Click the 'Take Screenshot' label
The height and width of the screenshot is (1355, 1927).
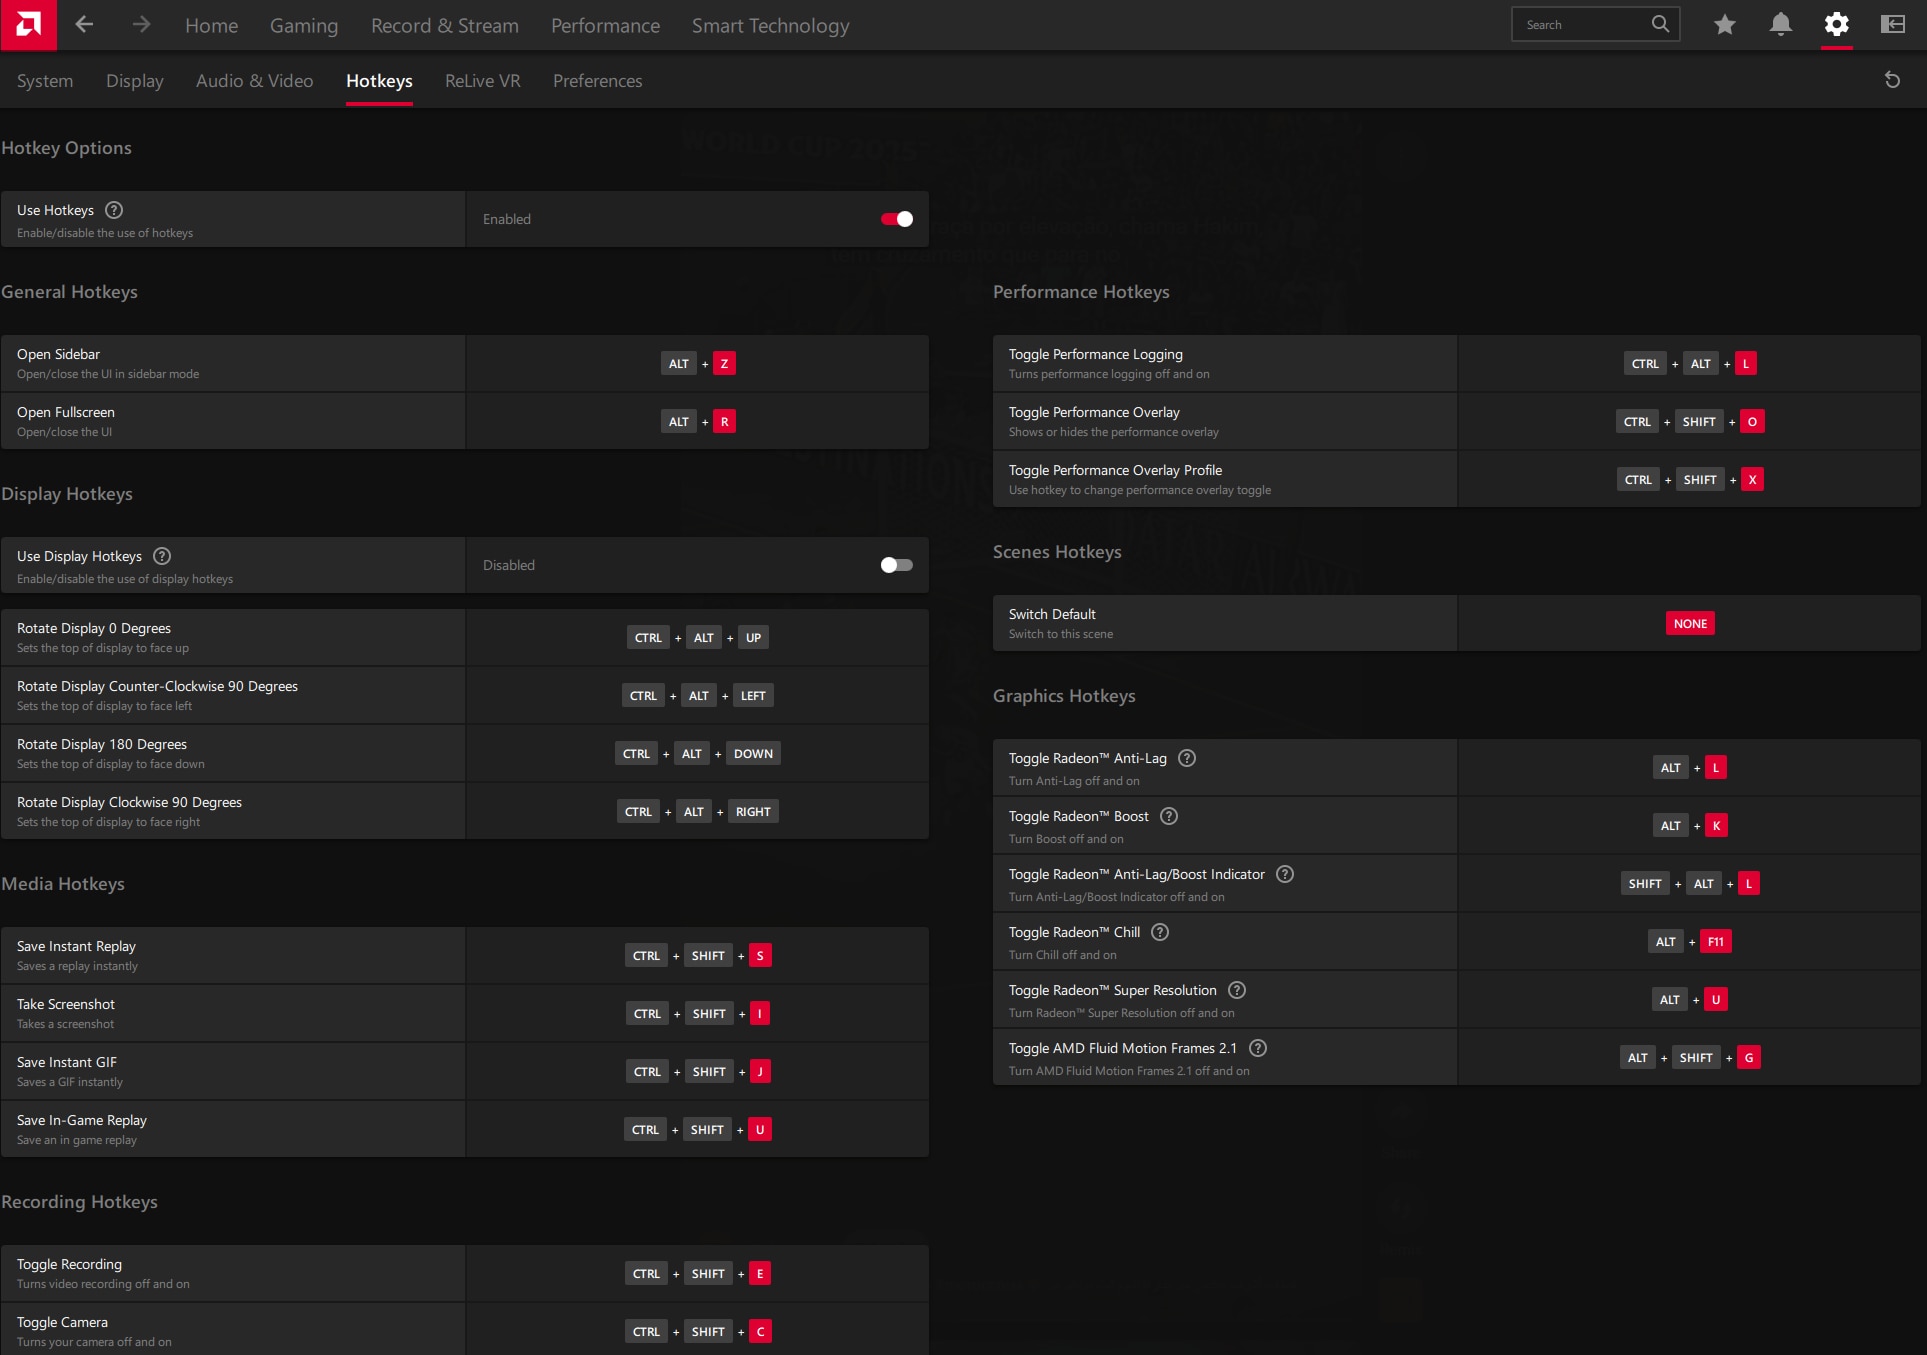pyautogui.click(x=66, y=1004)
